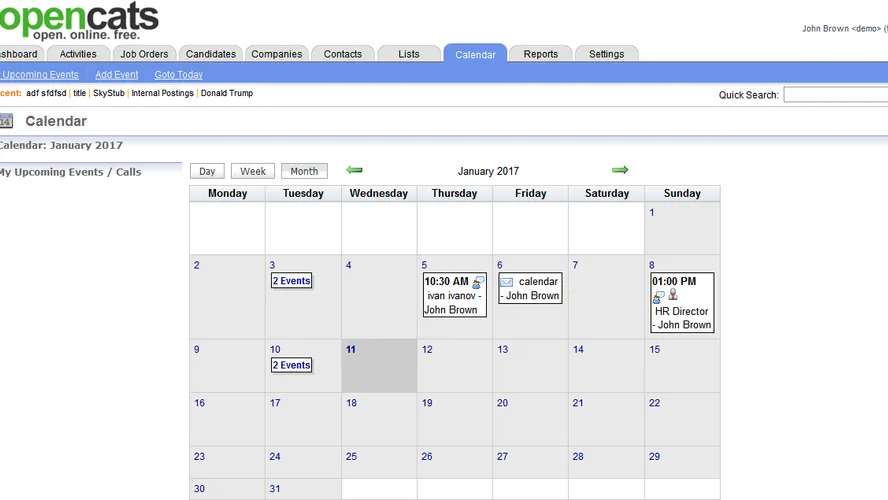888x500 pixels.
Task: Click the OpenCATS logo
Action: [79, 20]
